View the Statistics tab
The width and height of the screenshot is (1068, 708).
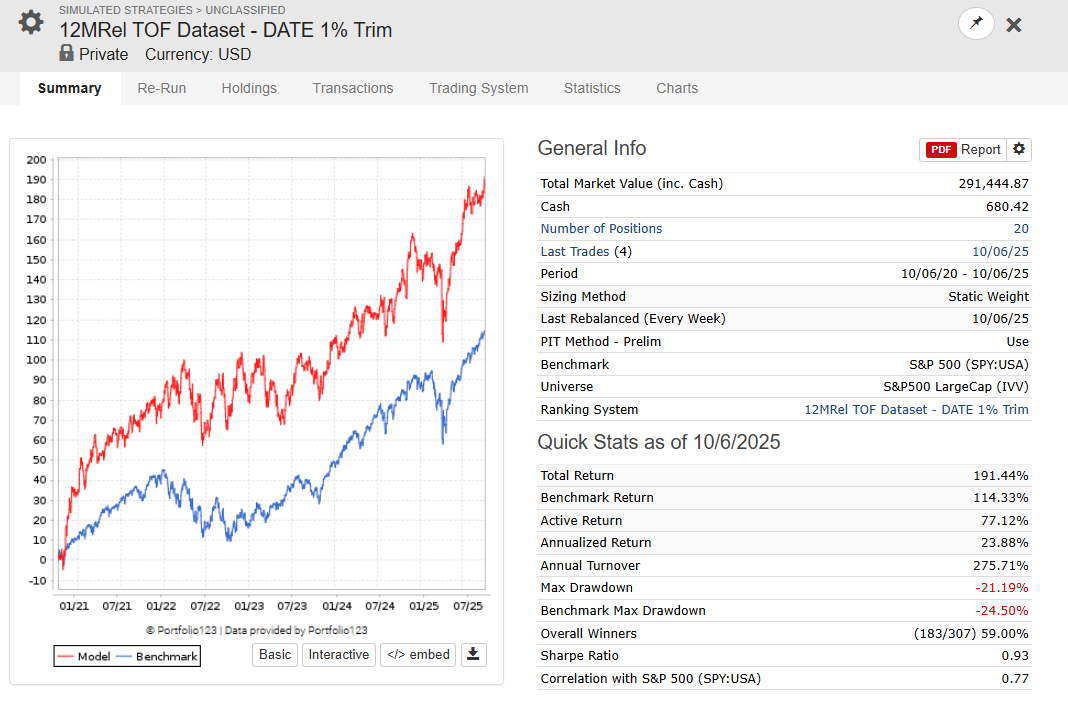[x=592, y=89]
